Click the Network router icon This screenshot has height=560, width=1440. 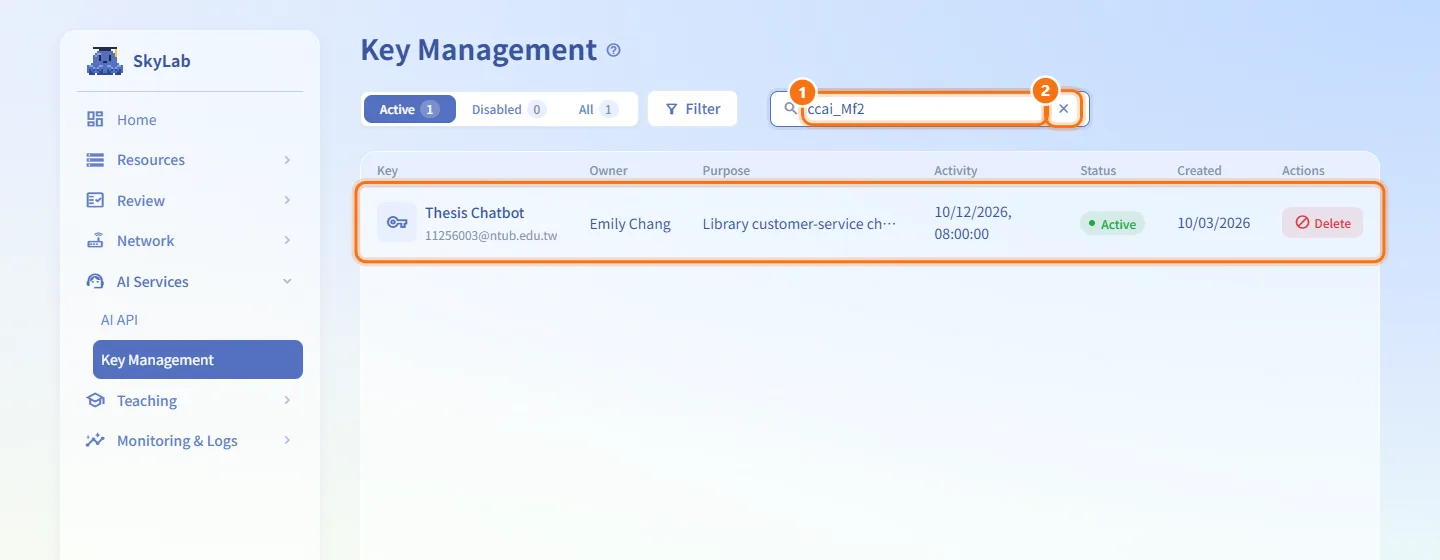pyautogui.click(x=96, y=241)
